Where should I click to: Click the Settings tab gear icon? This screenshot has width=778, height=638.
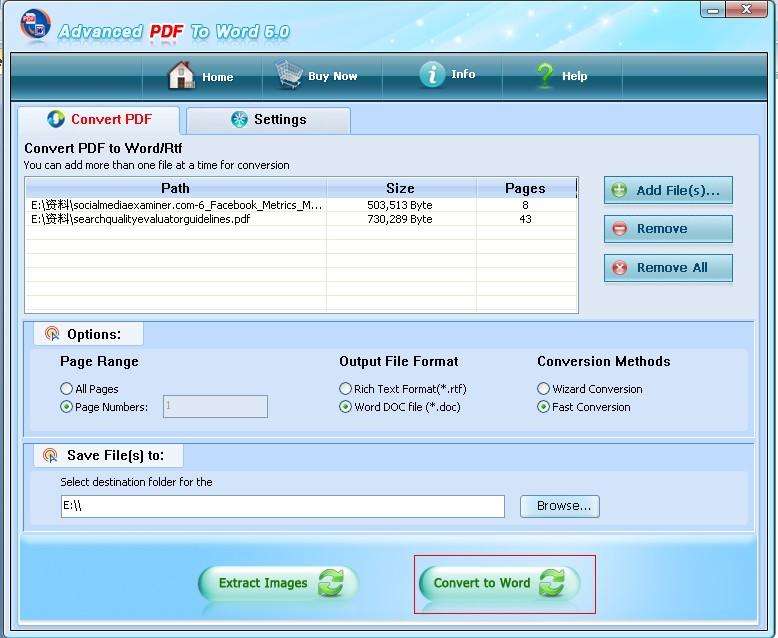[x=239, y=120]
